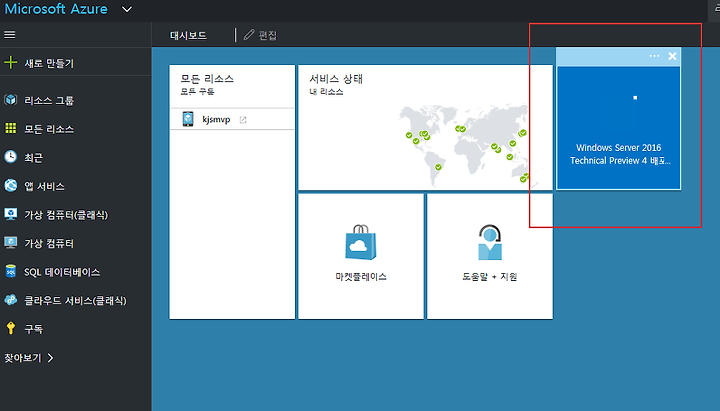720x411 pixels.
Task: Select 최근 in the sidebar
Action: pyautogui.click(x=34, y=158)
